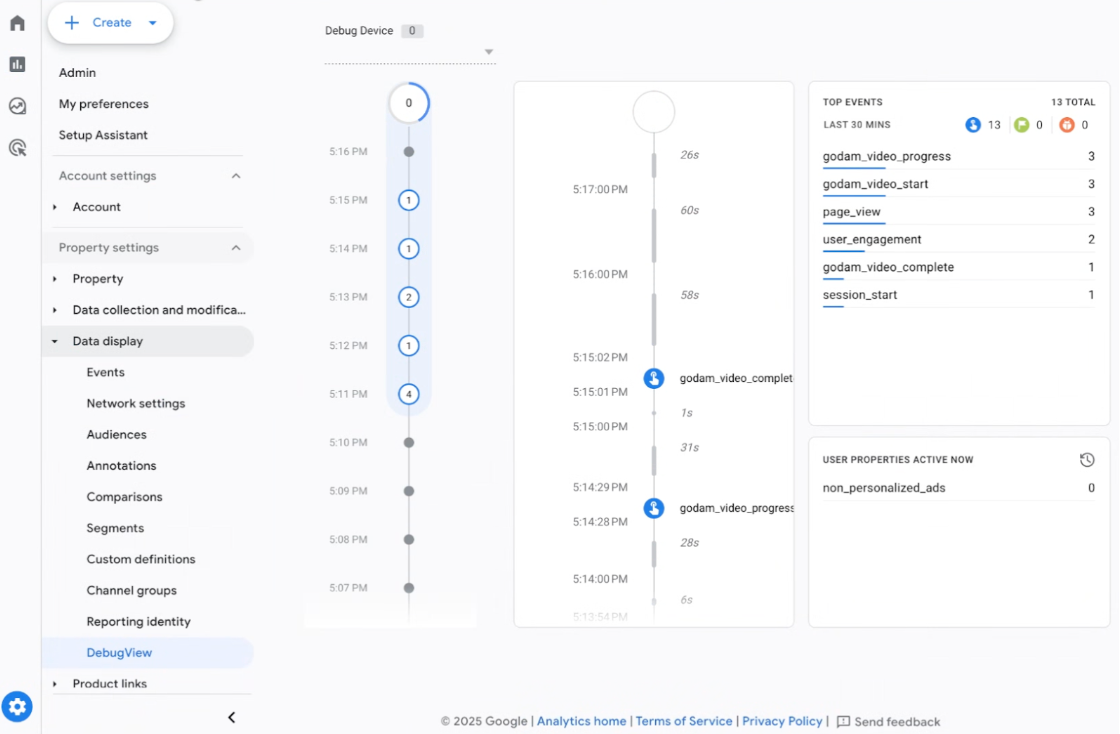Click the Admin gear icon
This screenshot has width=1120, height=734.
[17, 707]
